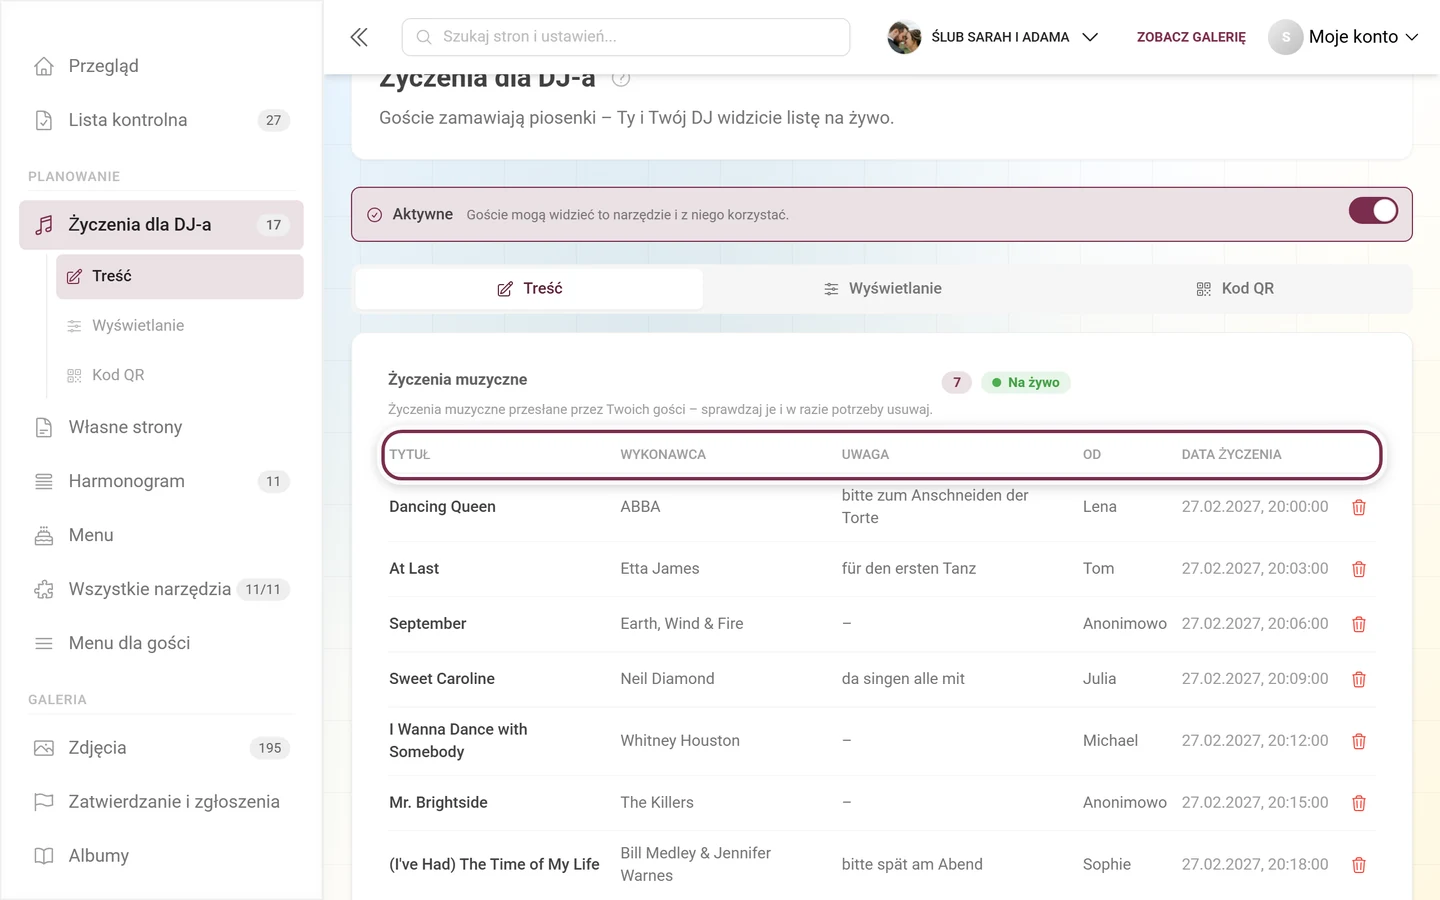The image size is (1440, 900).
Task: Open the Menu item with cake icon
Action: click(161, 535)
